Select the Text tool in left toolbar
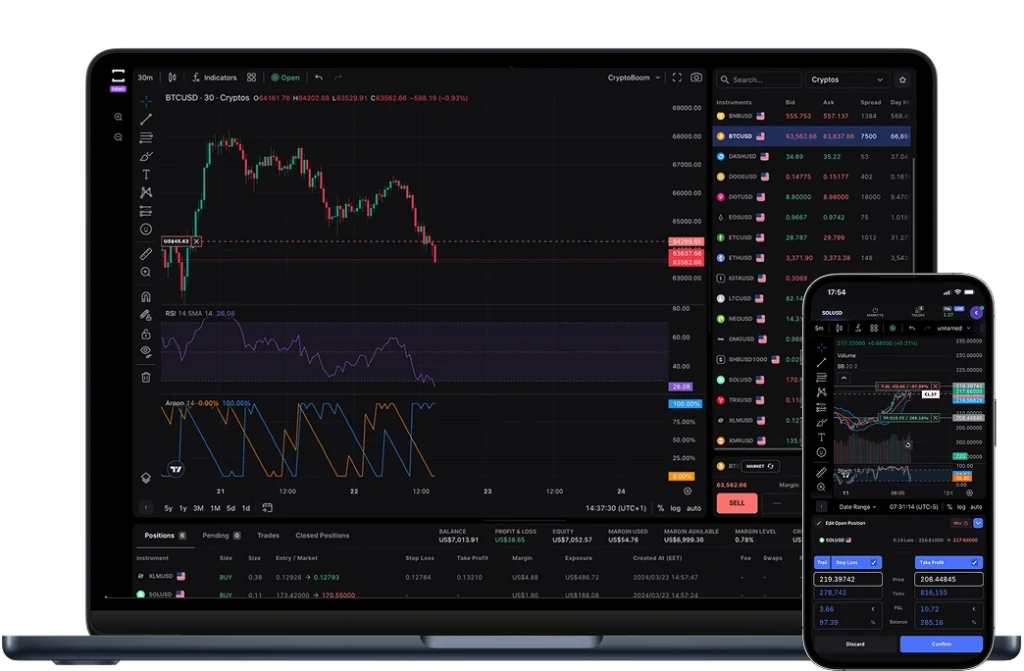This screenshot has width=1024, height=671. tap(146, 174)
